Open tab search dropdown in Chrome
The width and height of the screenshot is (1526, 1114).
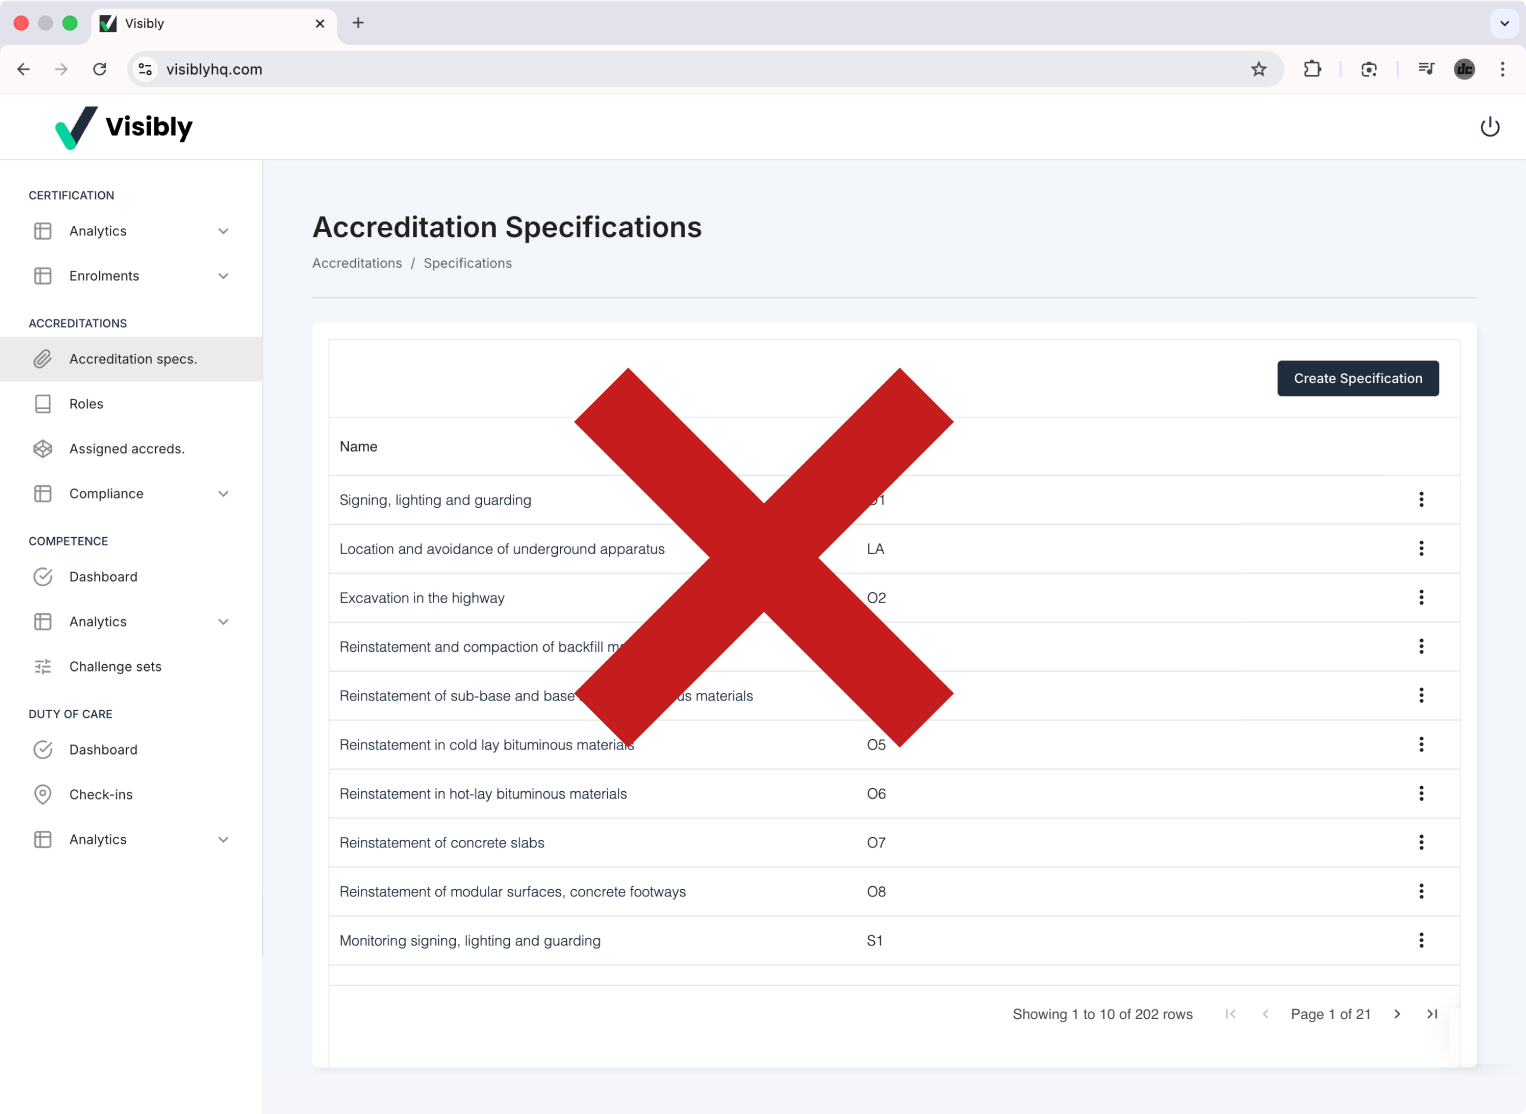1504,23
